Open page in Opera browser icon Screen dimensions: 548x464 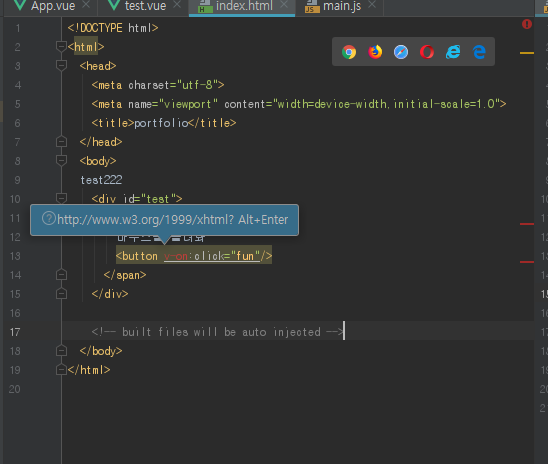click(x=427, y=52)
